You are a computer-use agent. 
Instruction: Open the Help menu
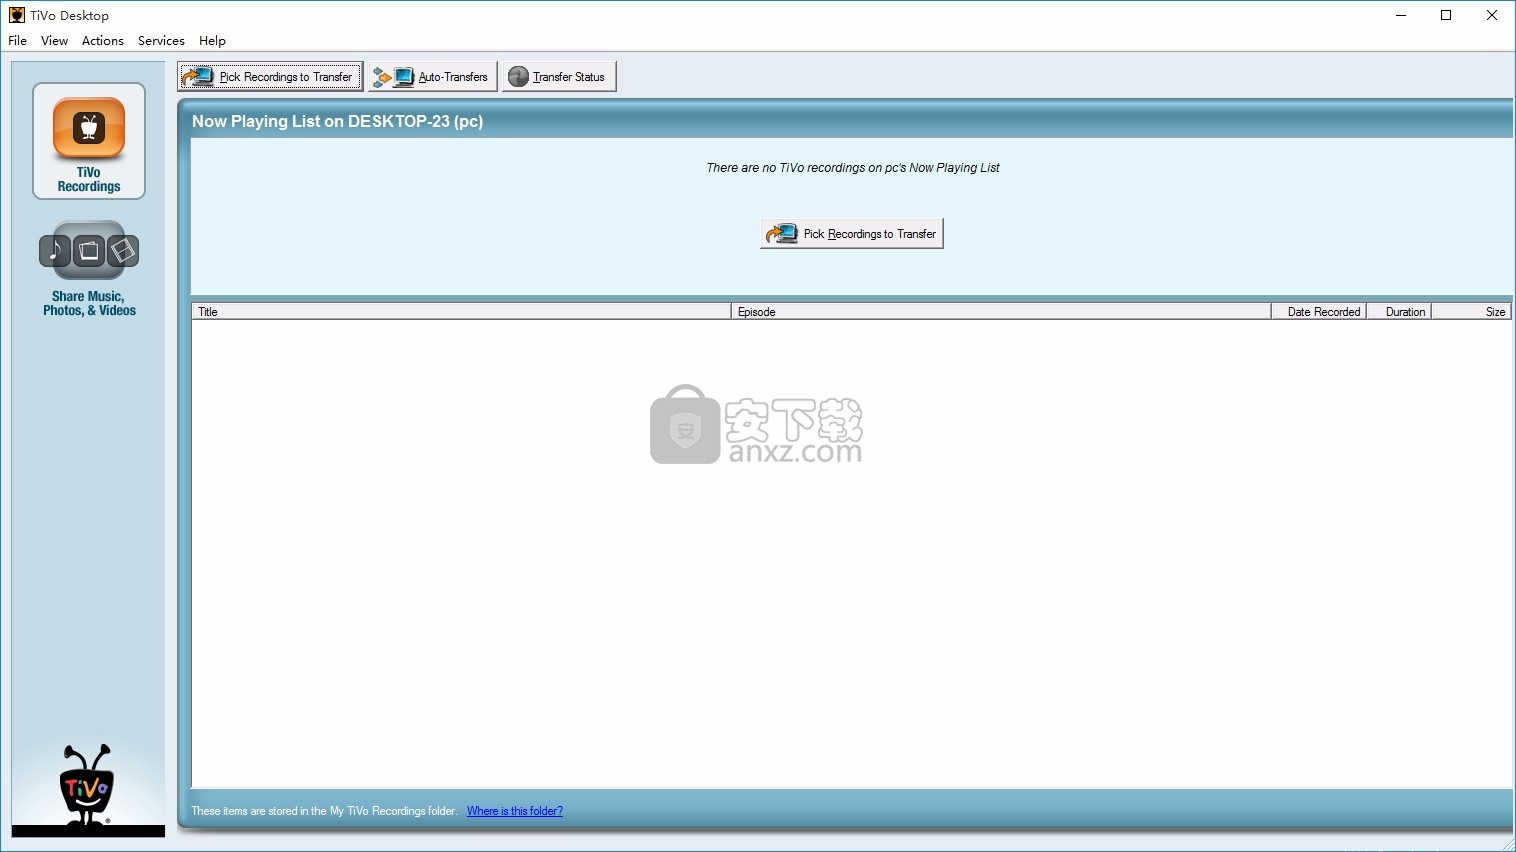pos(212,41)
